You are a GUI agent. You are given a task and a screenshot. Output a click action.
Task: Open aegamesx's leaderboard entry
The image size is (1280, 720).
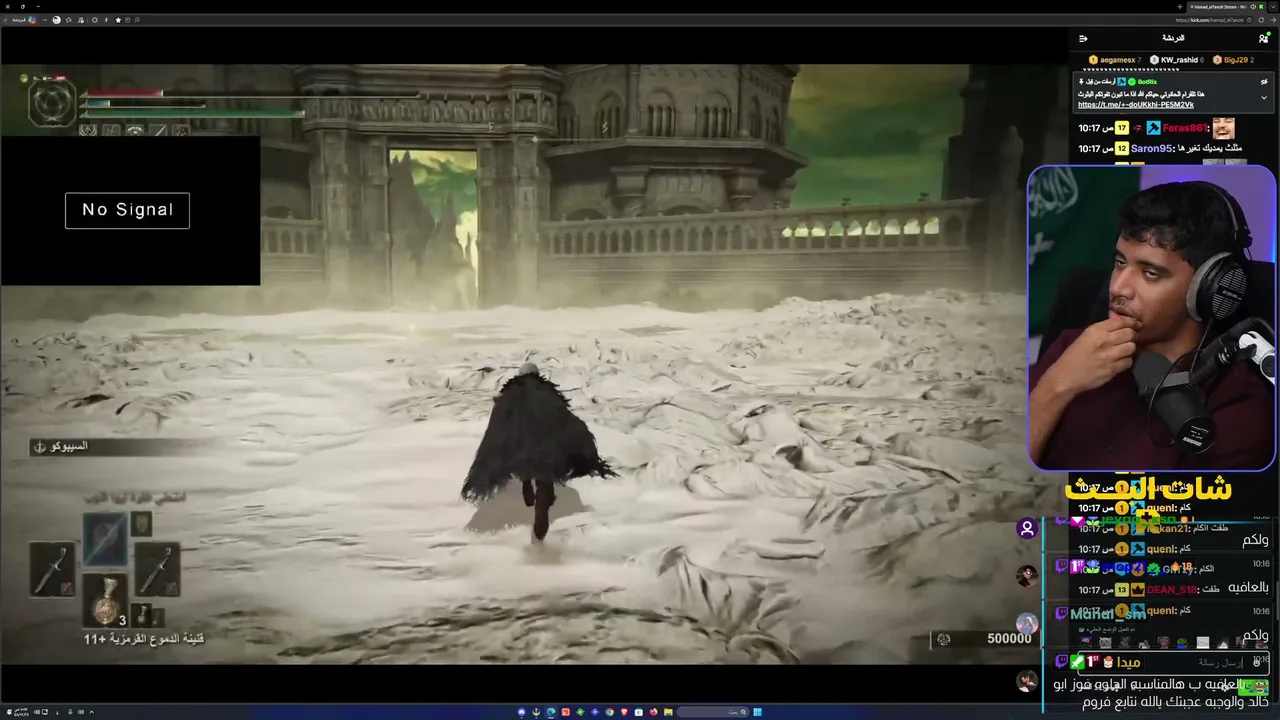click(x=1114, y=60)
